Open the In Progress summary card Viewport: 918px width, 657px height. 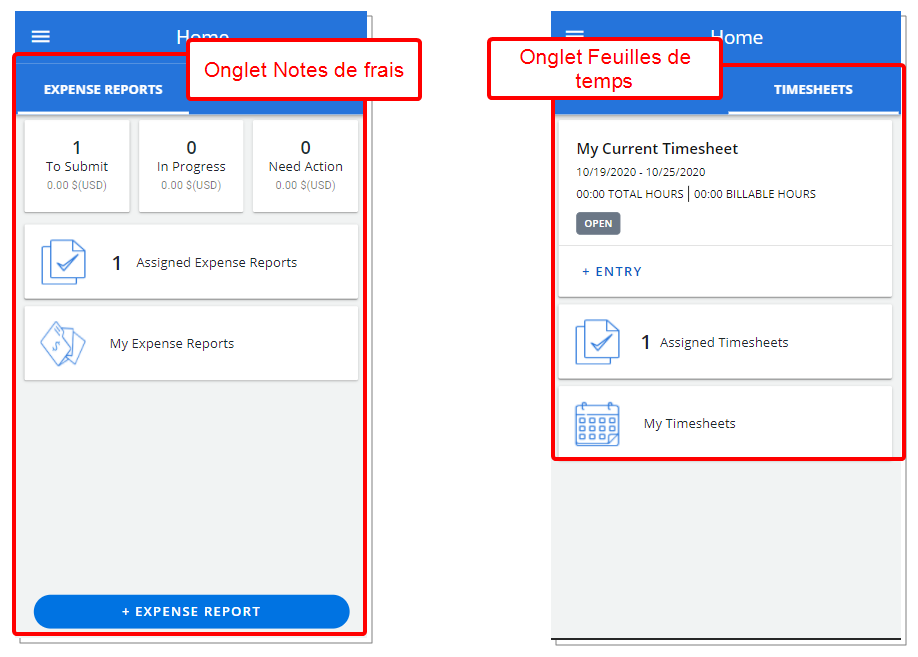pos(191,166)
